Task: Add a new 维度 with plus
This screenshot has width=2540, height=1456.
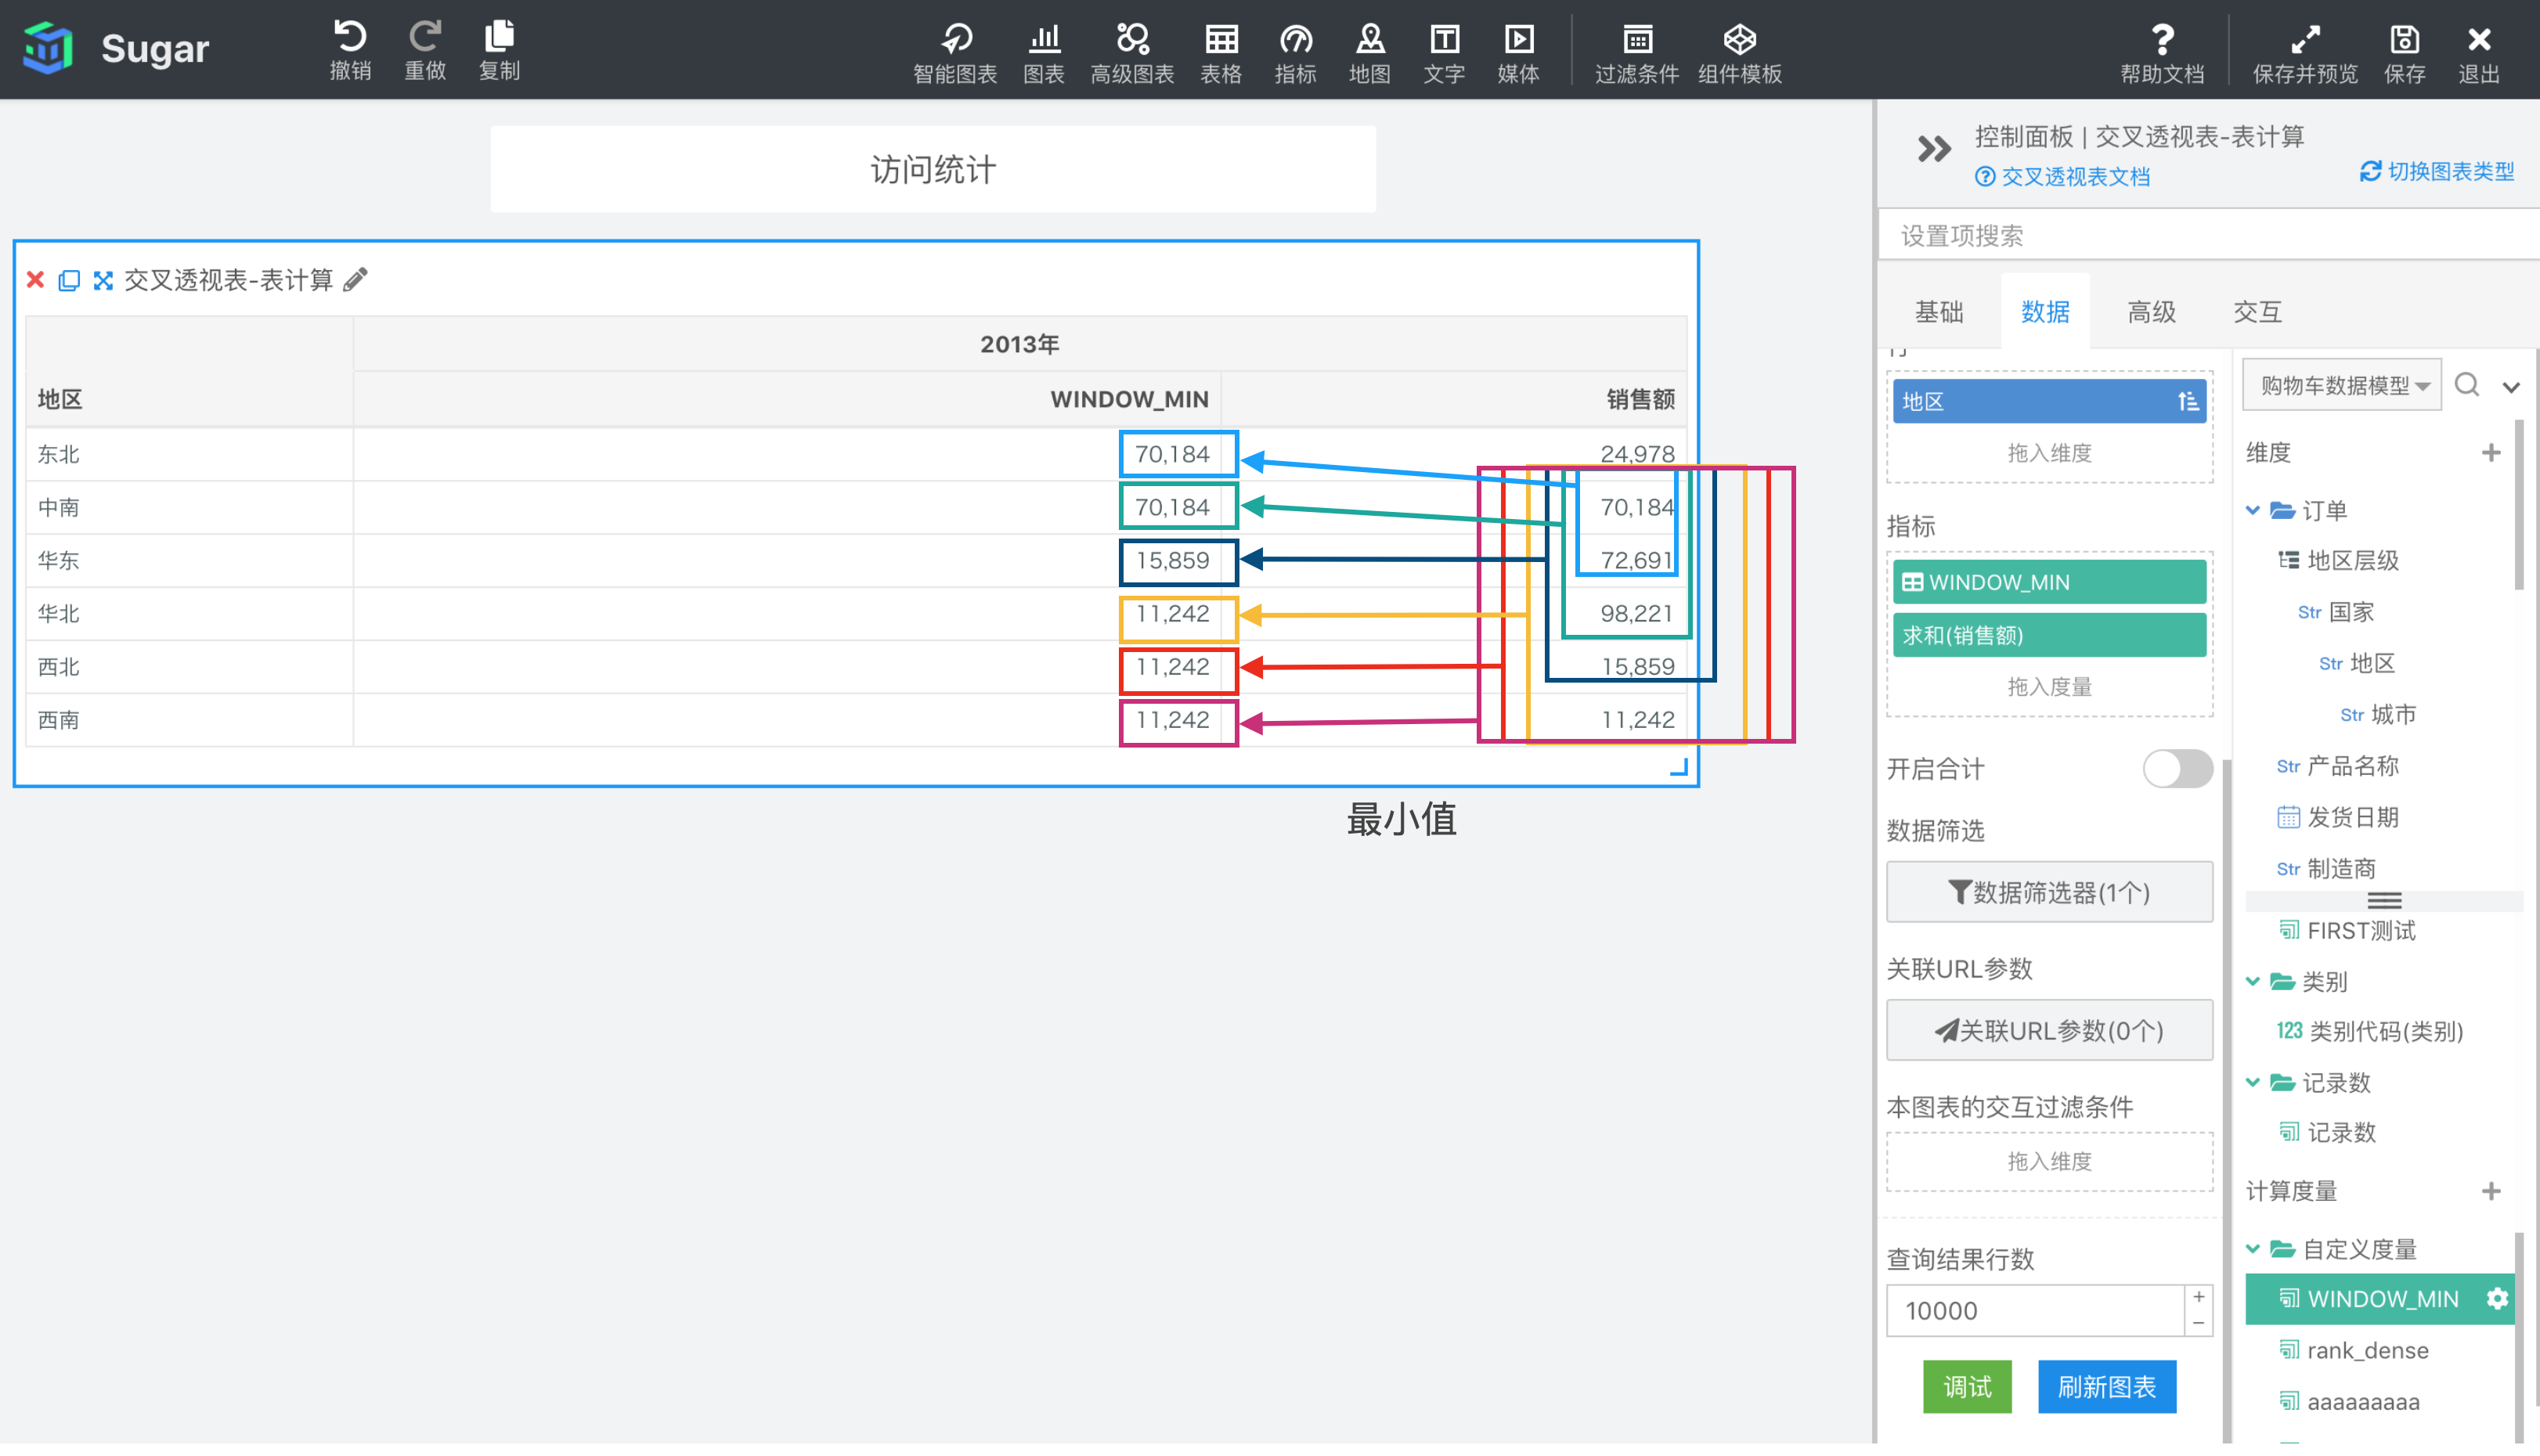Action: pyautogui.click(x=2491, y=452)
